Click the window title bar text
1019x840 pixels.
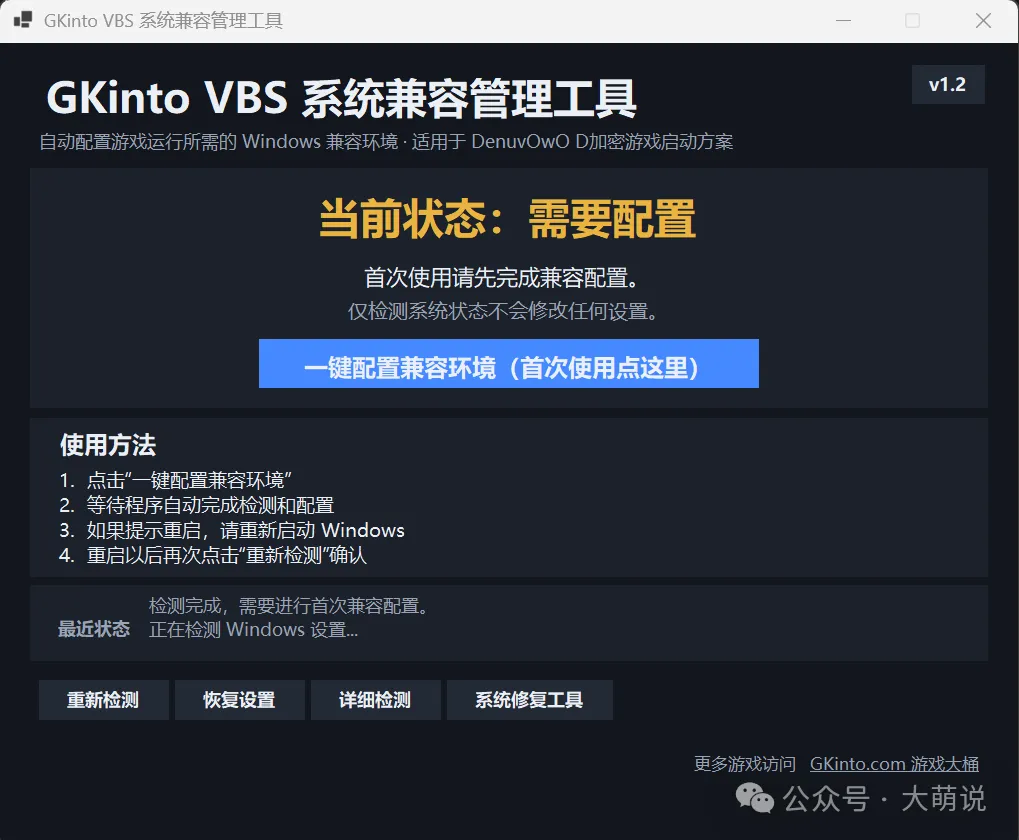point(163,21)
